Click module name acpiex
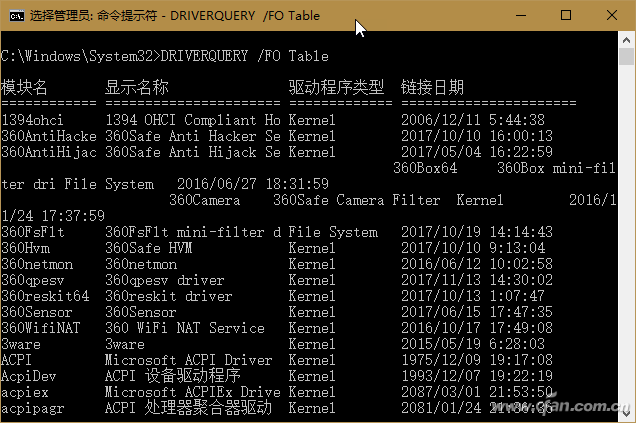Viewport: 636px width, 423px height. pyautogui.click(x=25, y=393)
